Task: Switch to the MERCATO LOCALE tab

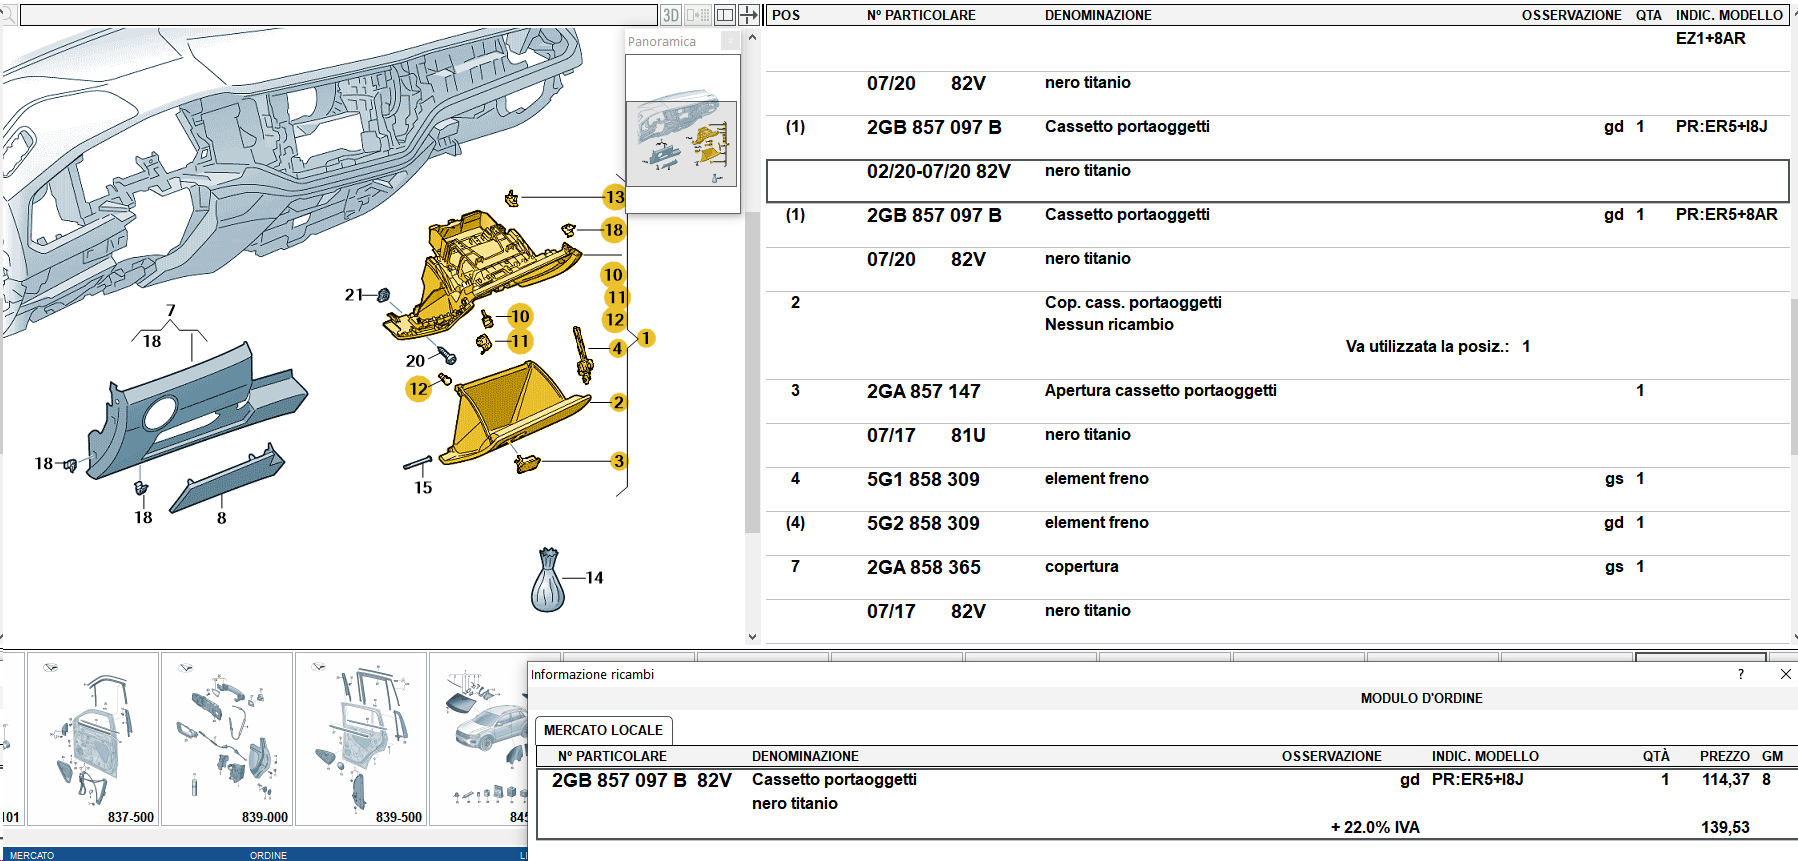Action: [603, 730]
